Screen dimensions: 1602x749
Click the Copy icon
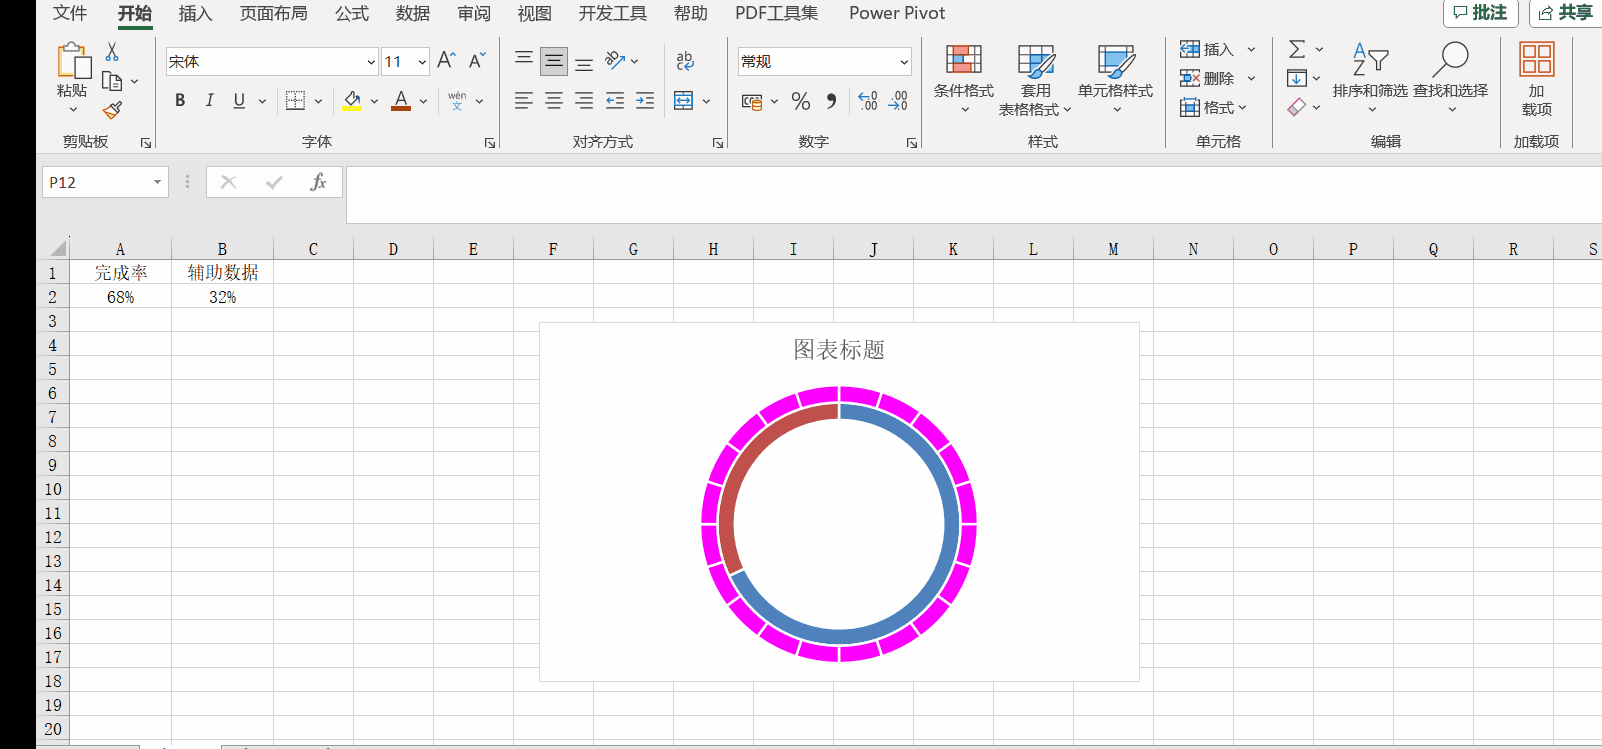click(x=112, y=81)
